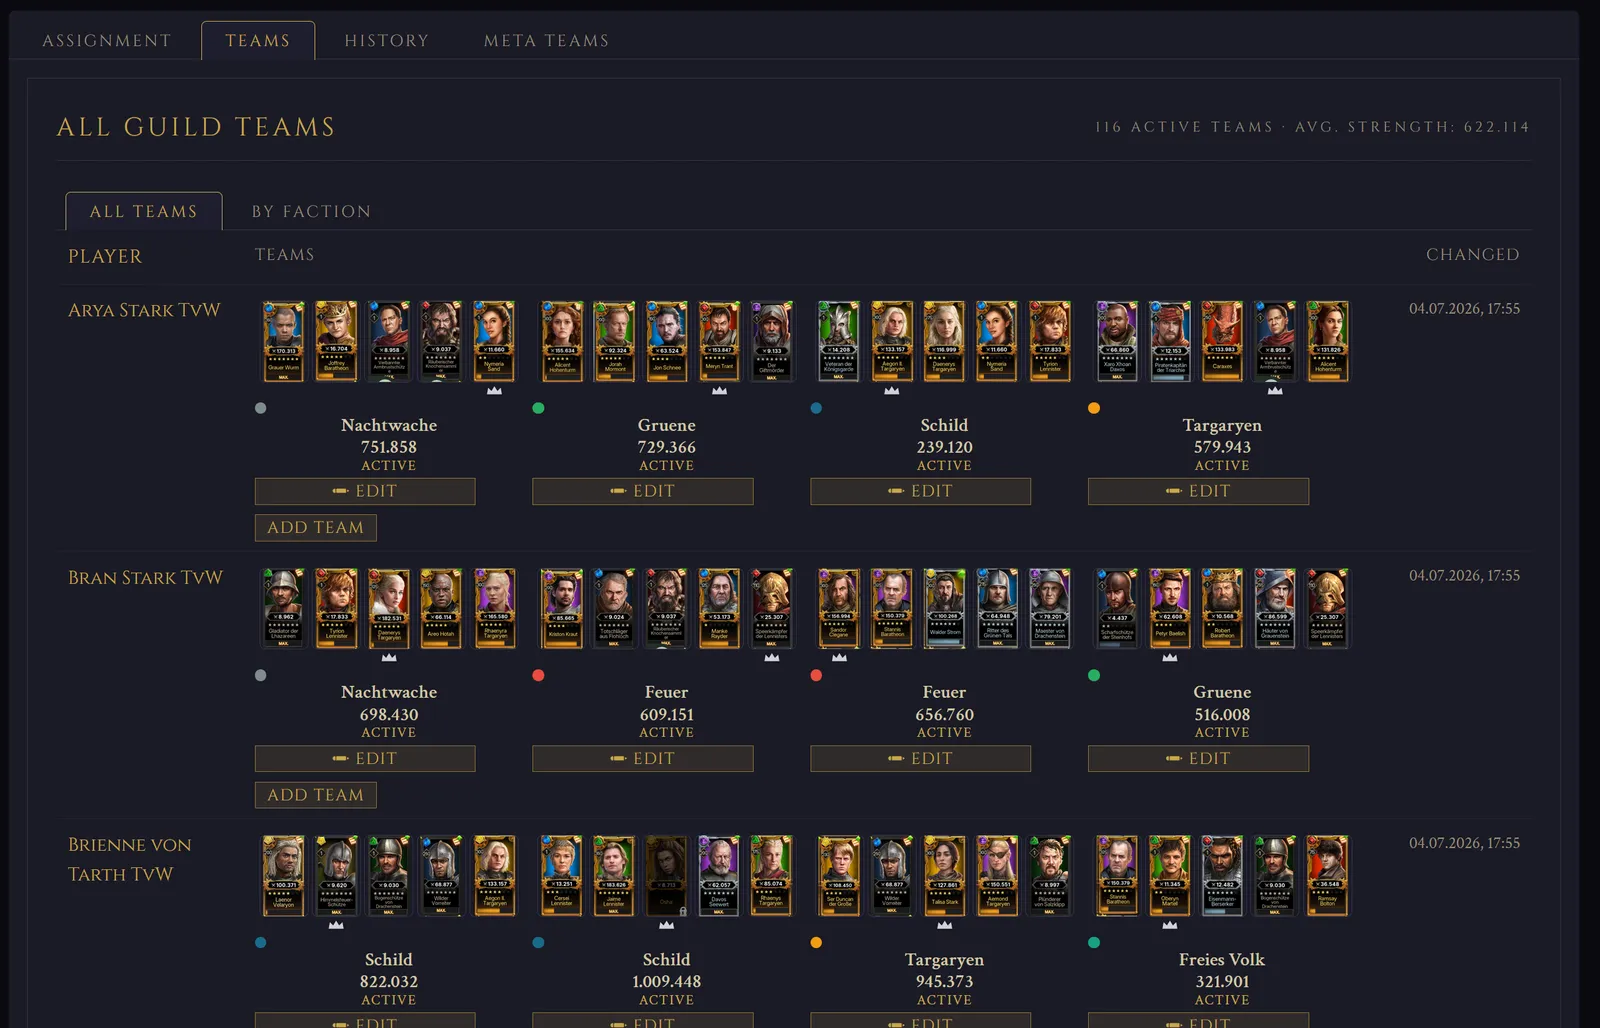Click the Petyr Baelish hero card

pyautogui.click(x=1169, y=608)
